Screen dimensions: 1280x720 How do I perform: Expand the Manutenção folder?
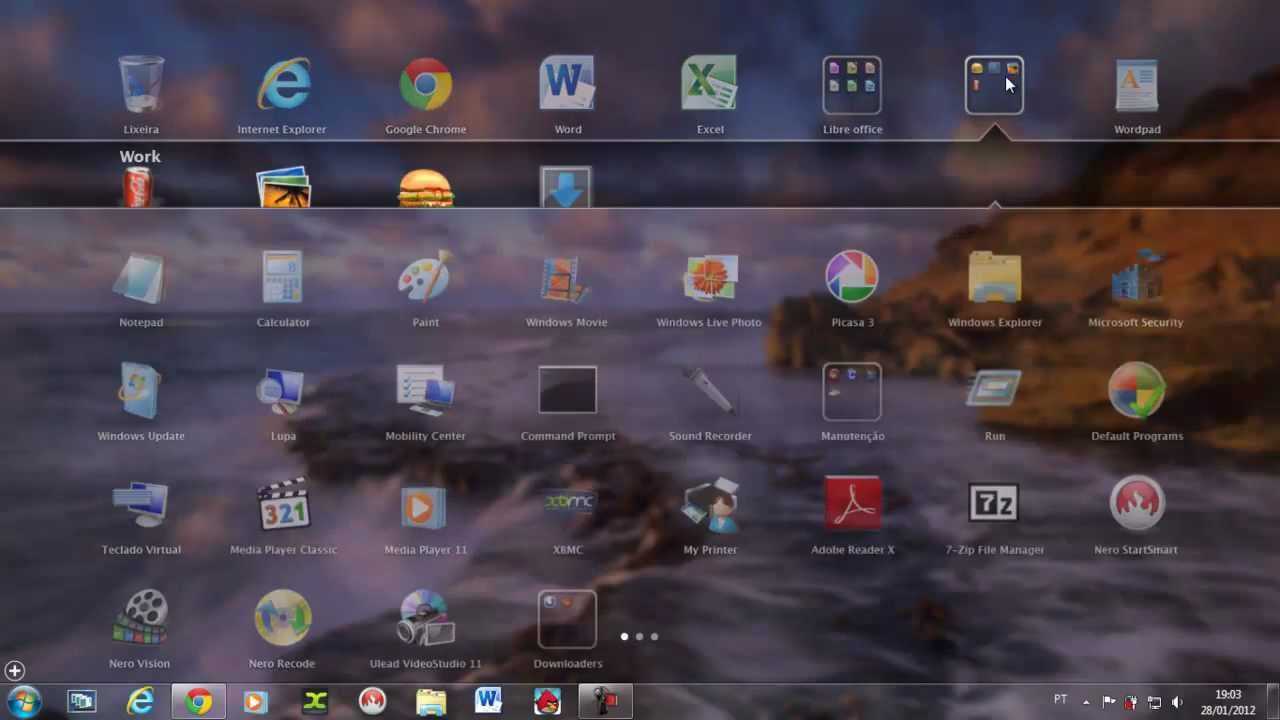click(852, 392)
